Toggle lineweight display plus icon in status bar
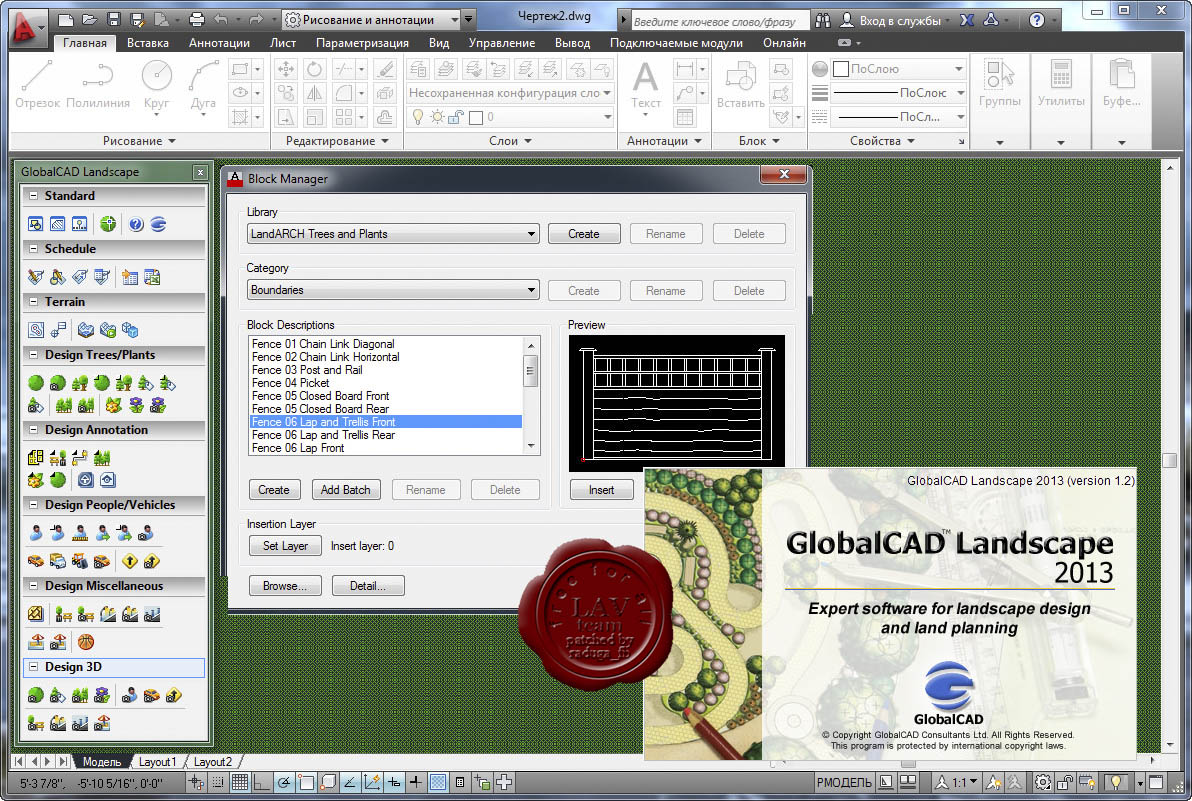 pos(415,781)
